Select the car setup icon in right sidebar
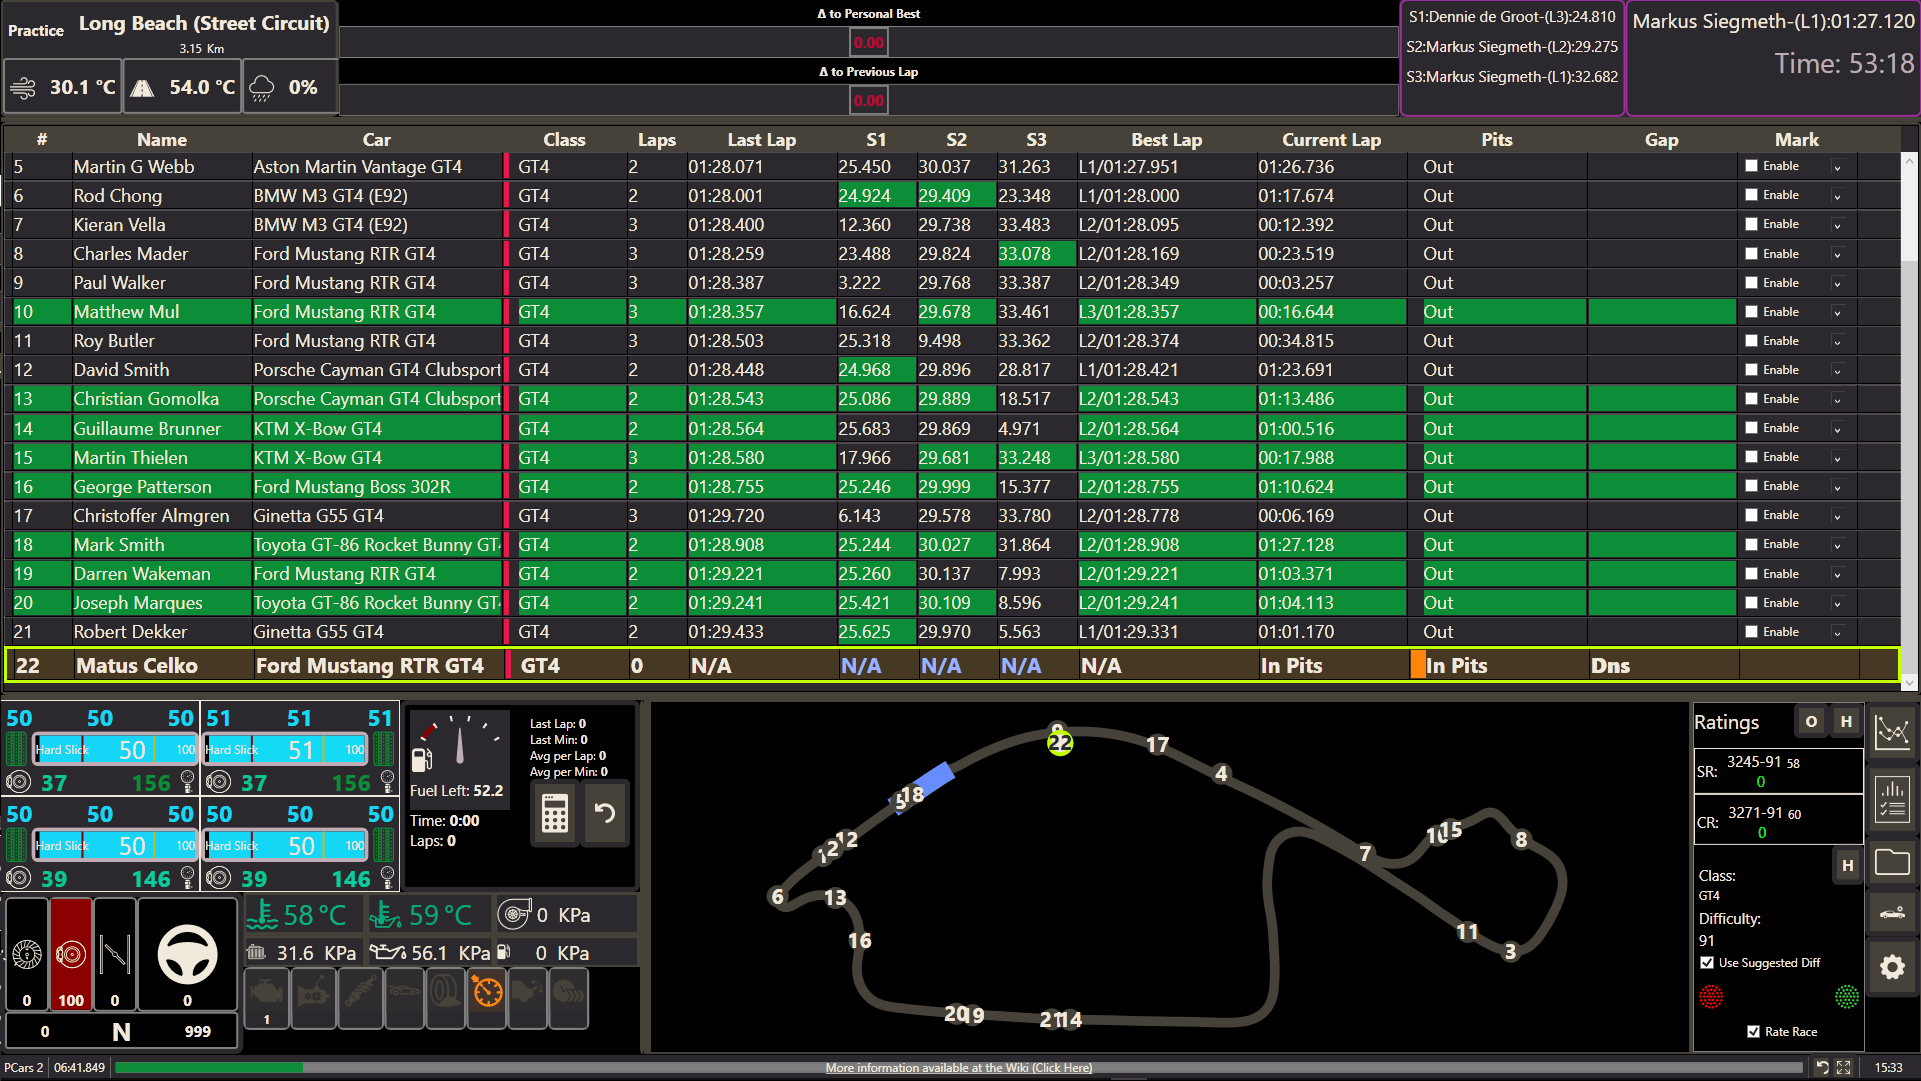This screenshot has height=1081, width=1921. click(x=1893, y=913)
